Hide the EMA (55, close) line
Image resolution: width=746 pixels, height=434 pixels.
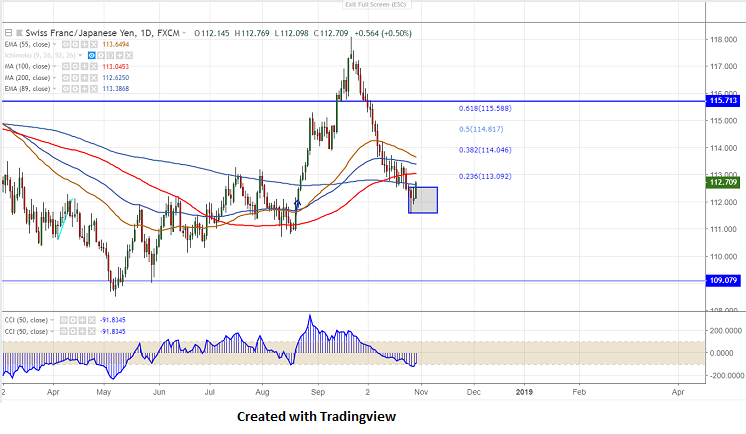[x=66, y=44]
